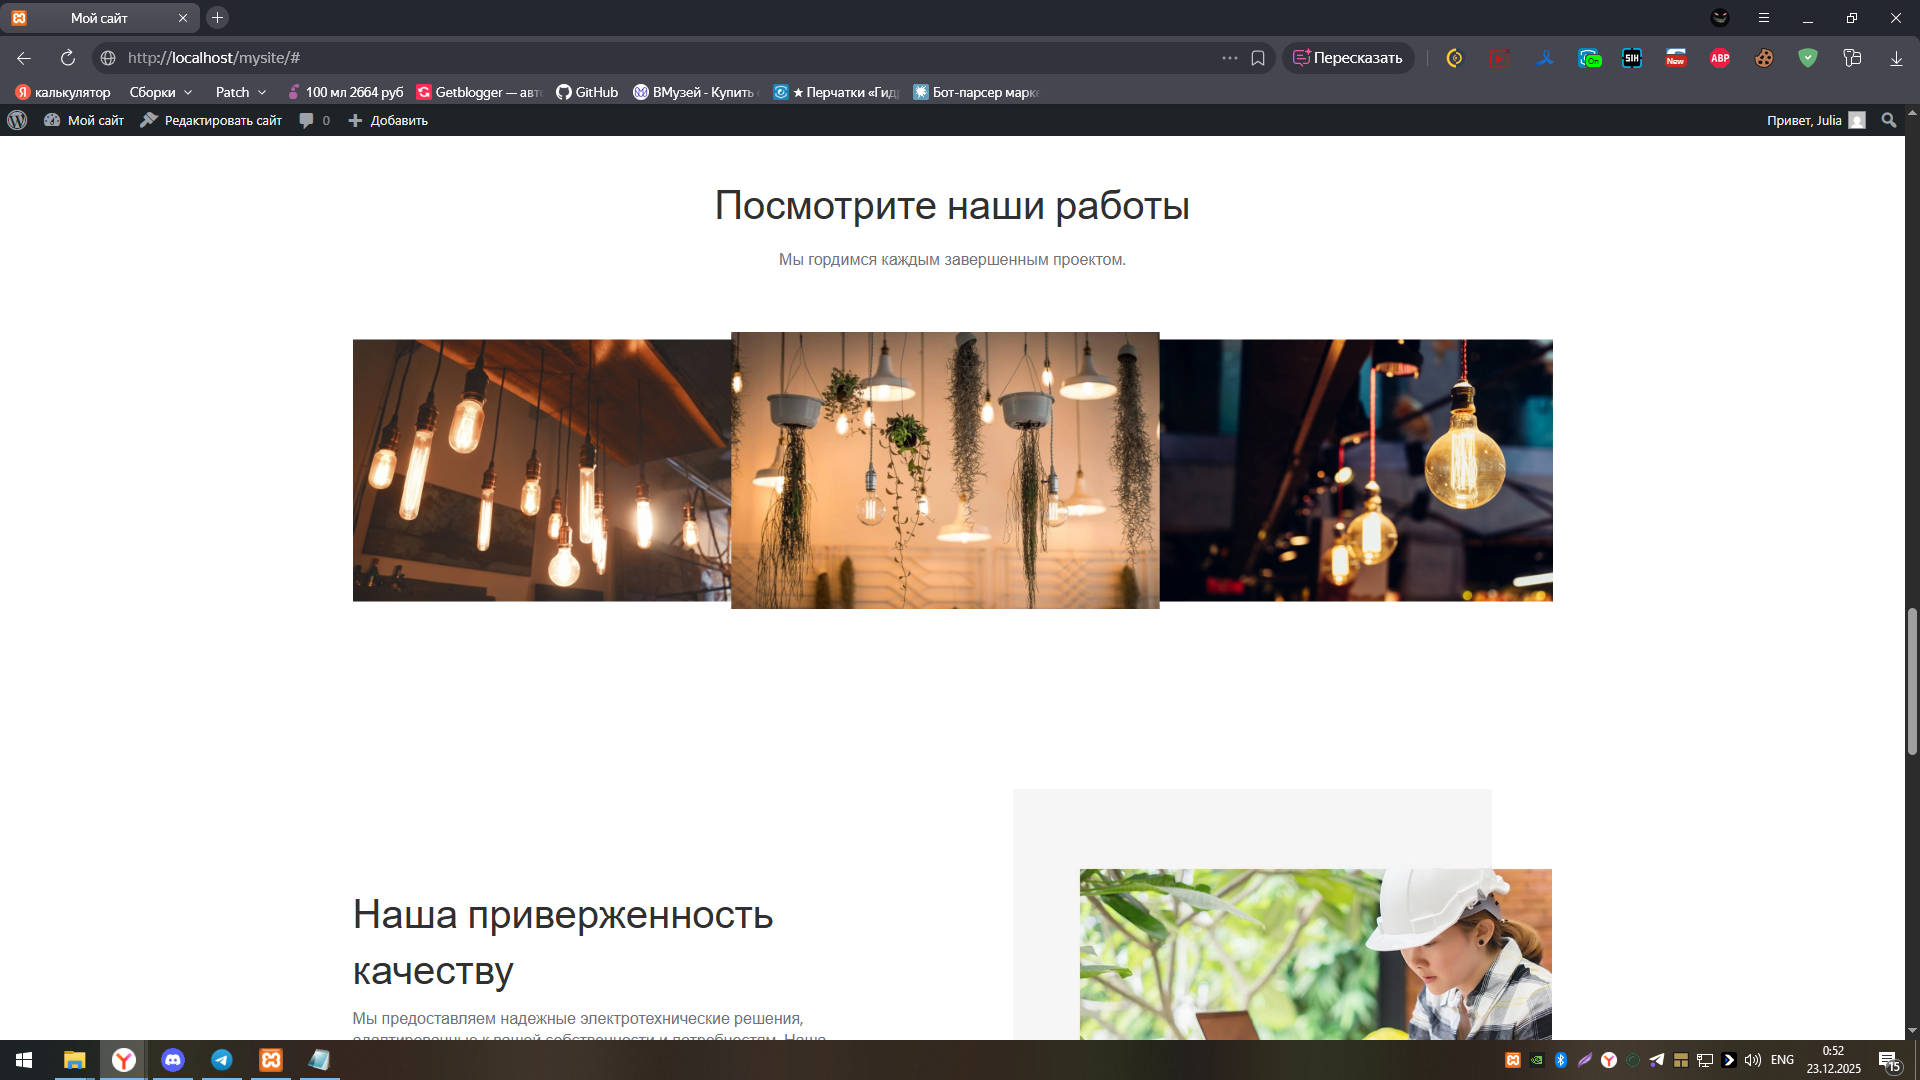
Task: Click the AdBlock Plus extension icon
Action: coord(1720,58)
